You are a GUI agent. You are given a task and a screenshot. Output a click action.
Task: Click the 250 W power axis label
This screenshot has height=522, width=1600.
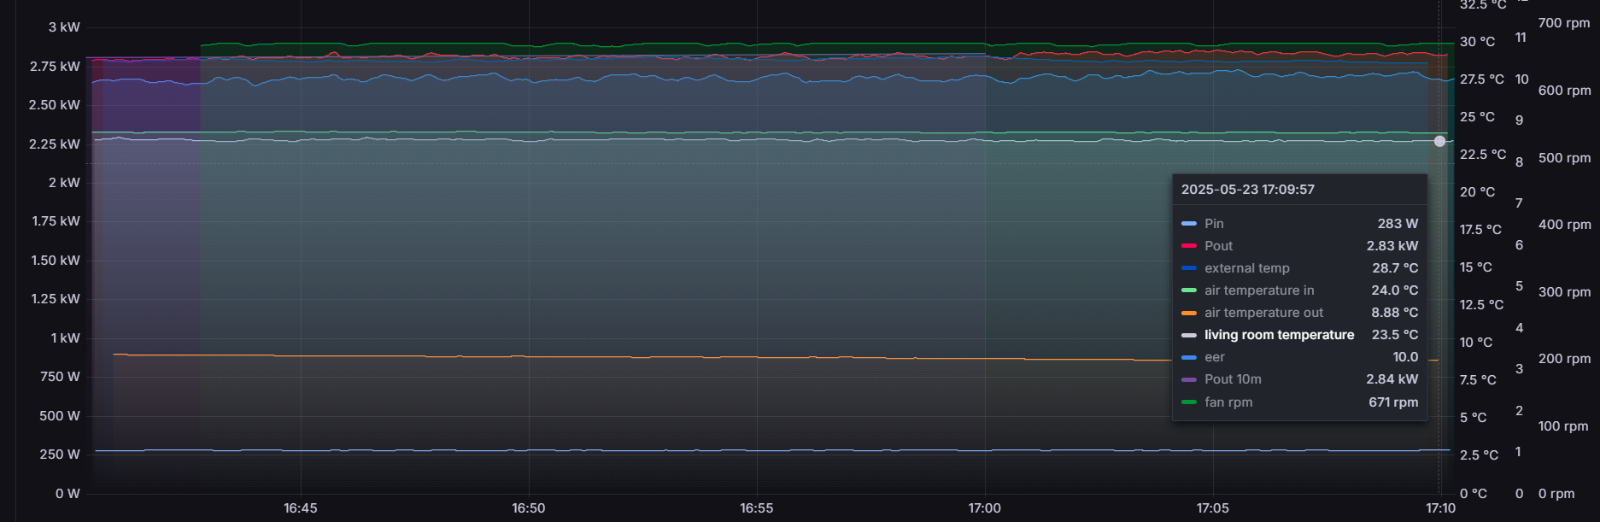click(60, 454)
